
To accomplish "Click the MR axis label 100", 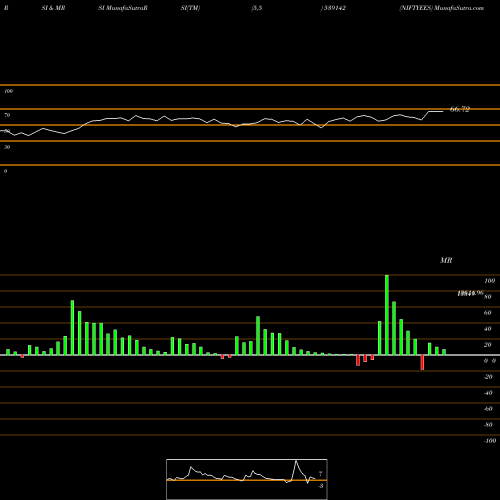I will pos(489,281).
